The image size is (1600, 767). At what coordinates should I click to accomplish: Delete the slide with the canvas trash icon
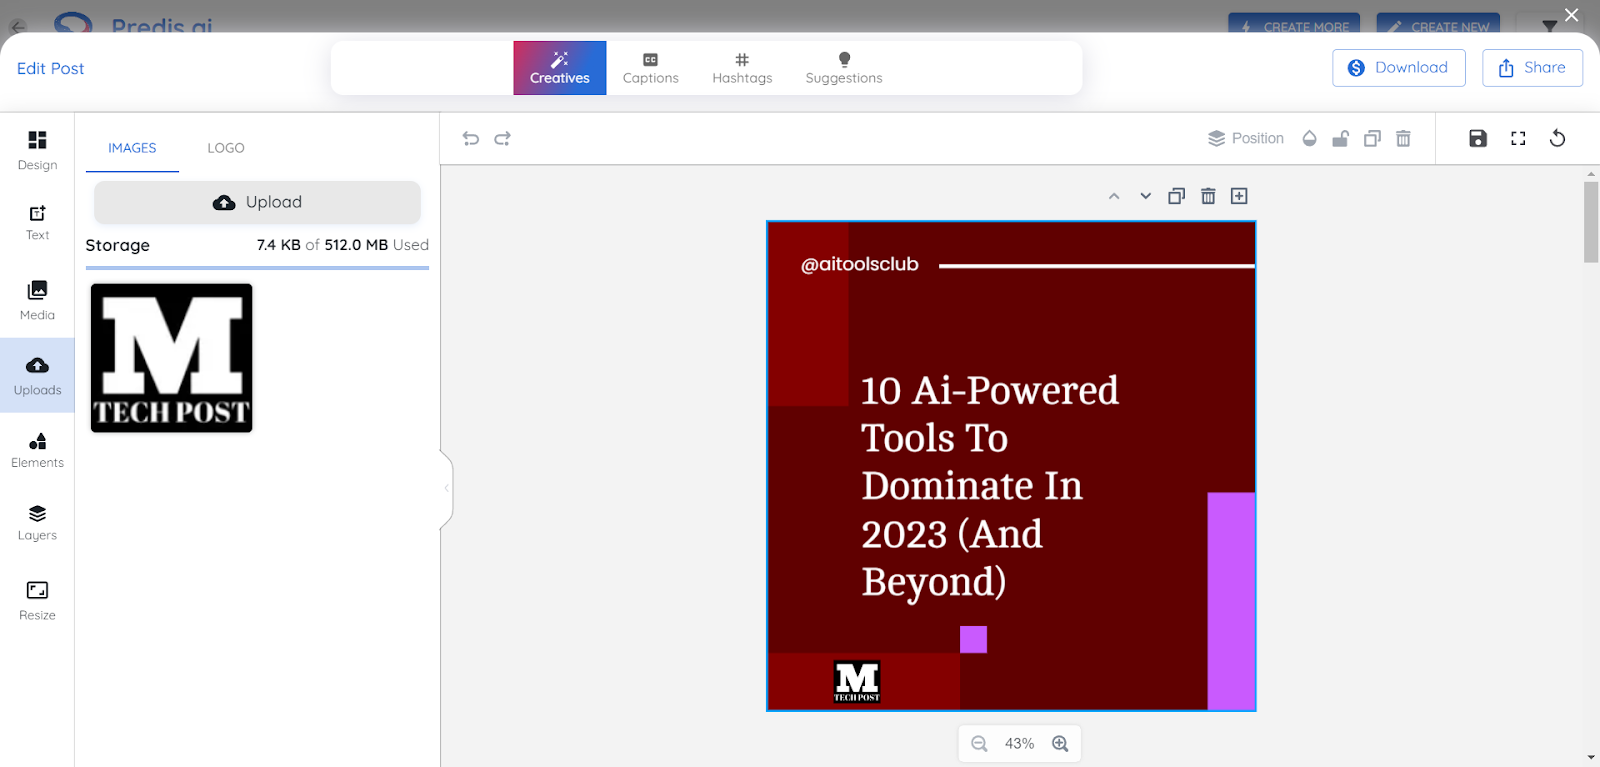1208,196
